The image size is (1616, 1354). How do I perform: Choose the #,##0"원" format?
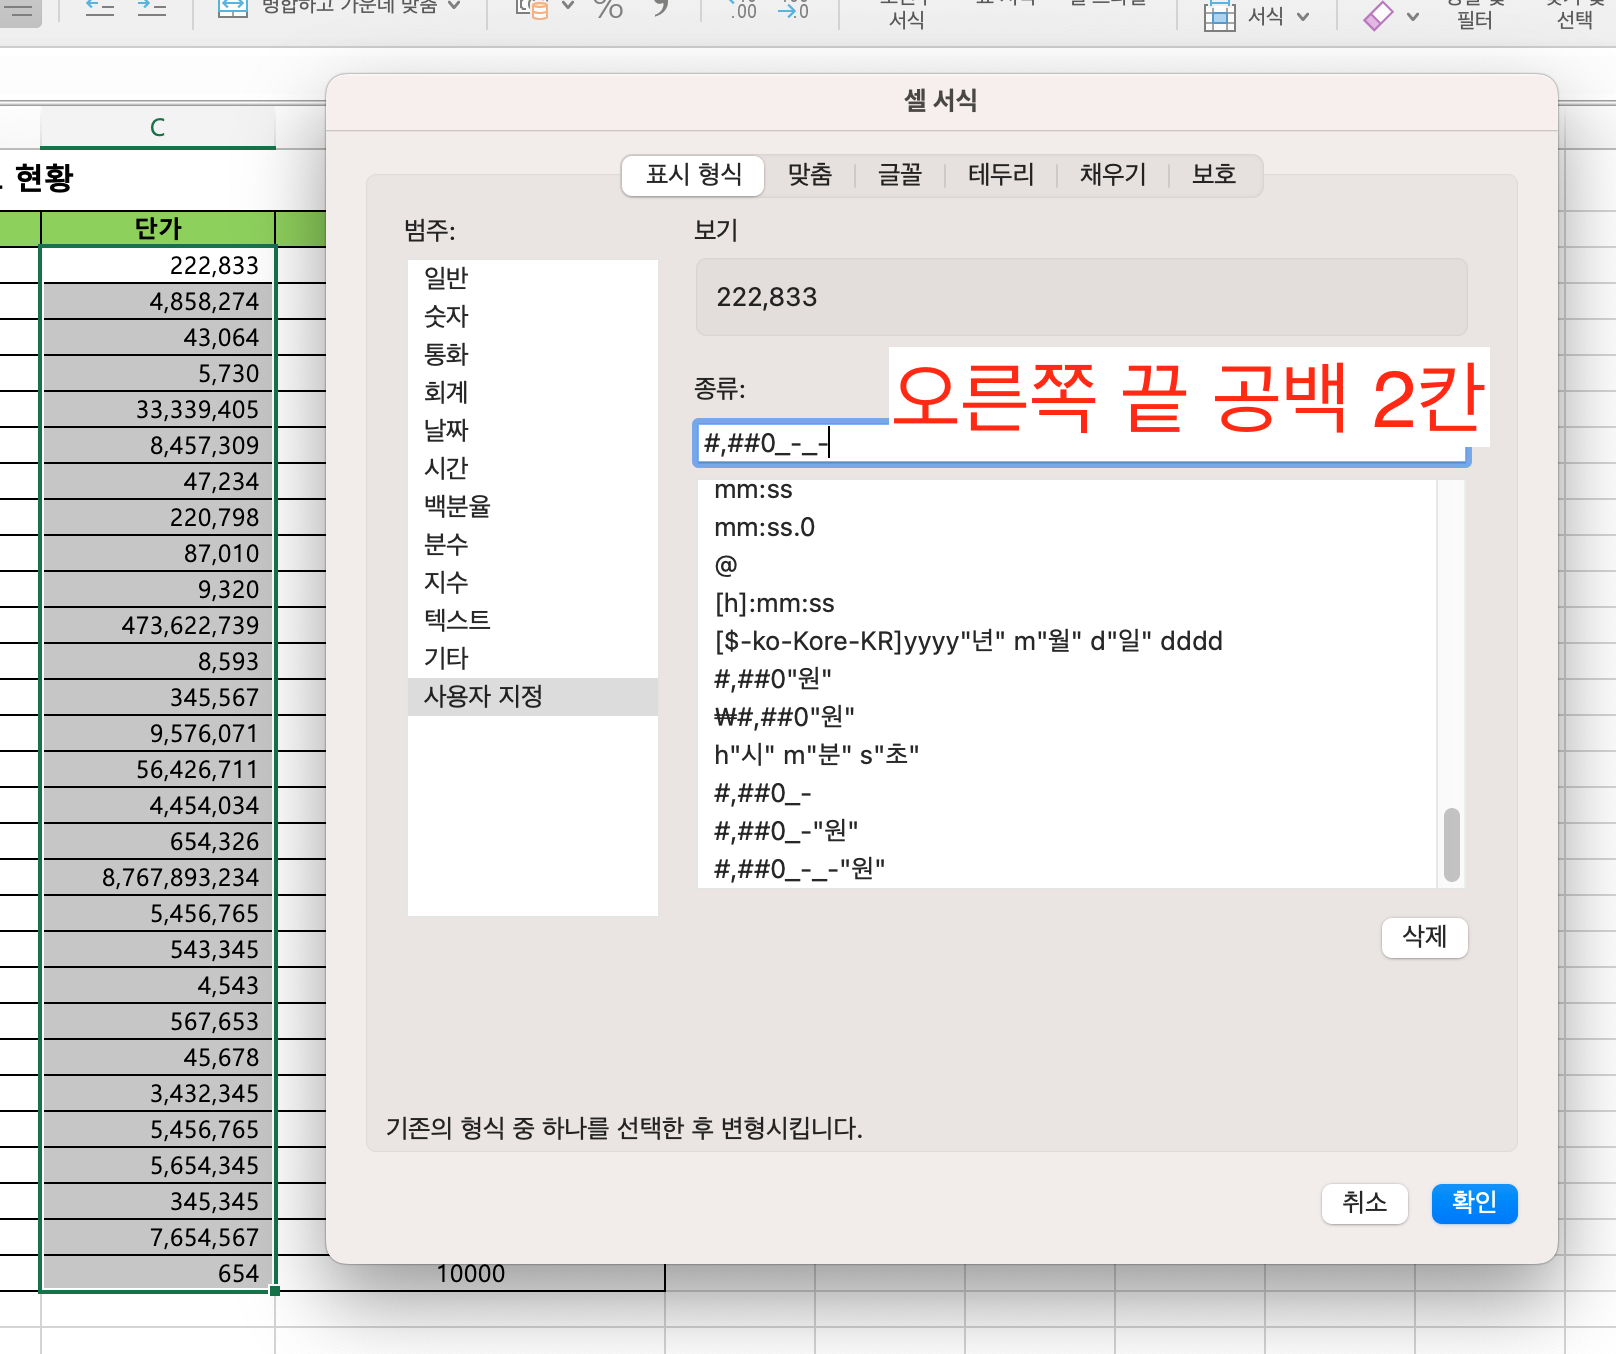(1067, 680)
